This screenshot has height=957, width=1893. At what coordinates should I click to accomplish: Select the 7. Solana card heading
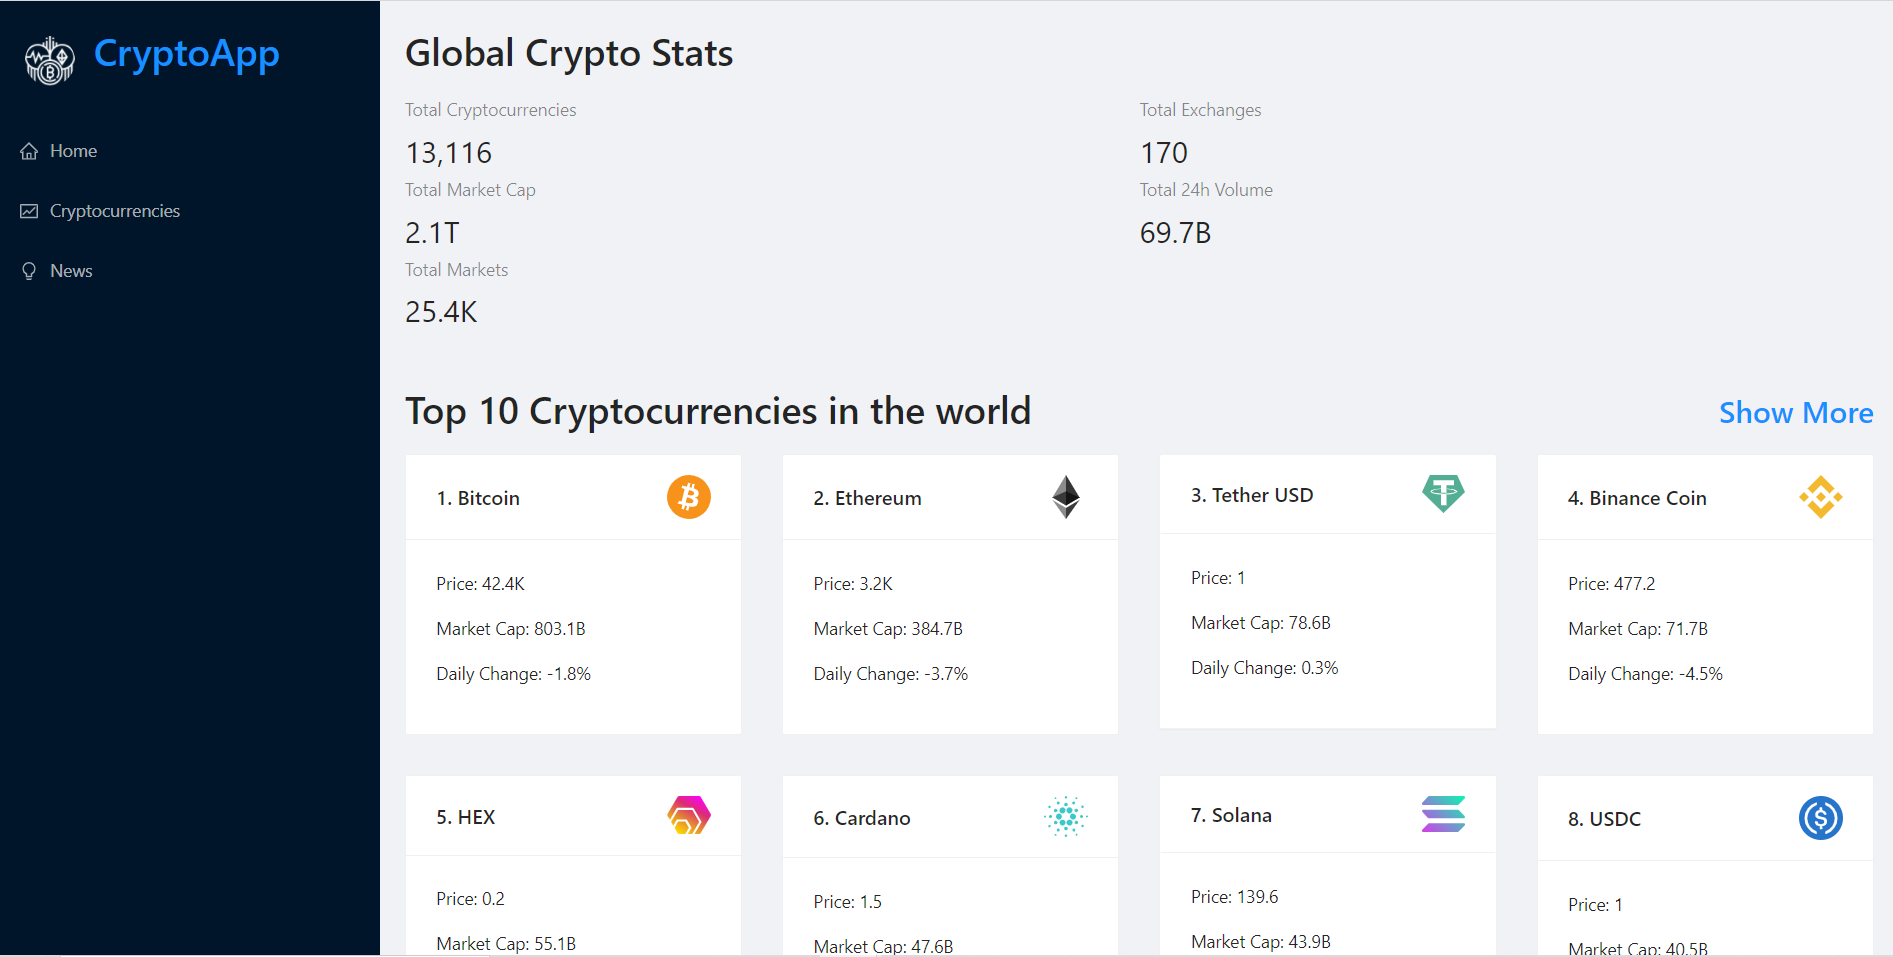[1231, 815]
